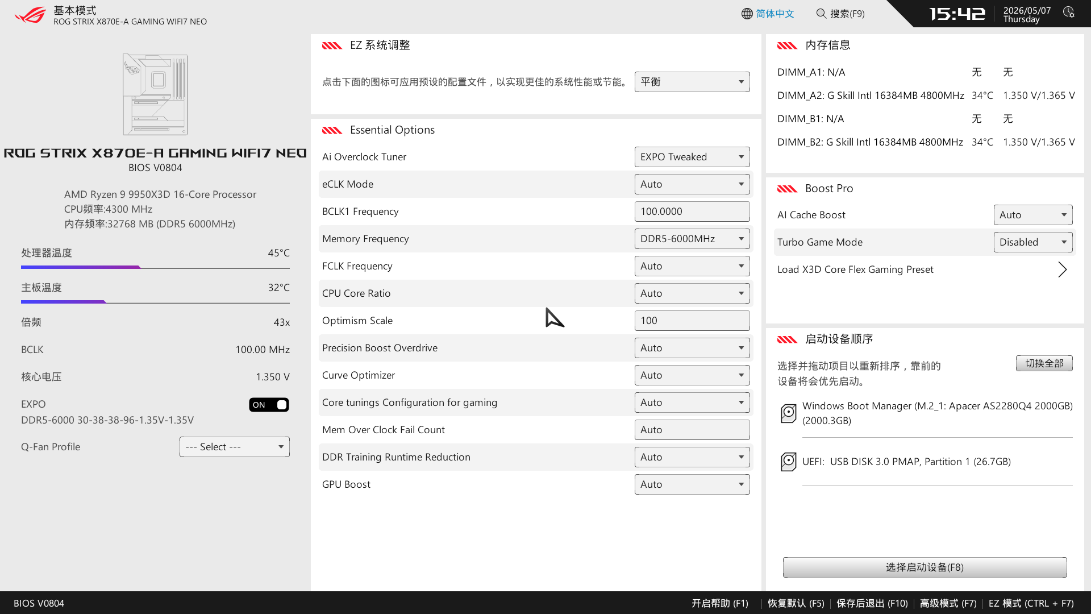Click the clock settings icon beside the date
The height and width of the screenshot is (614, 1091).
coord(1069,12)
